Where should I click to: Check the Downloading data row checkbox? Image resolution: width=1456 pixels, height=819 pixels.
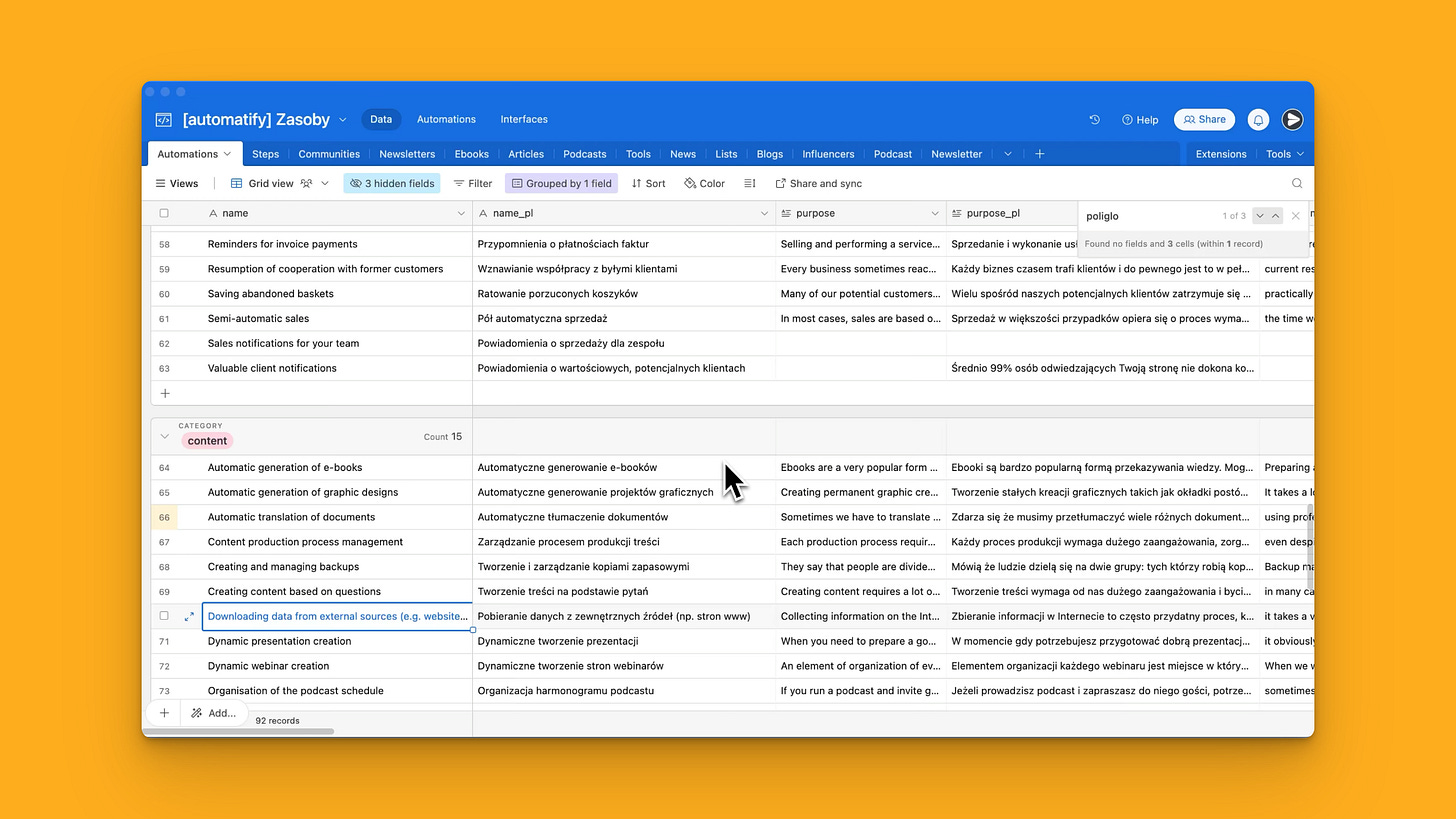(x=164, y=616)
